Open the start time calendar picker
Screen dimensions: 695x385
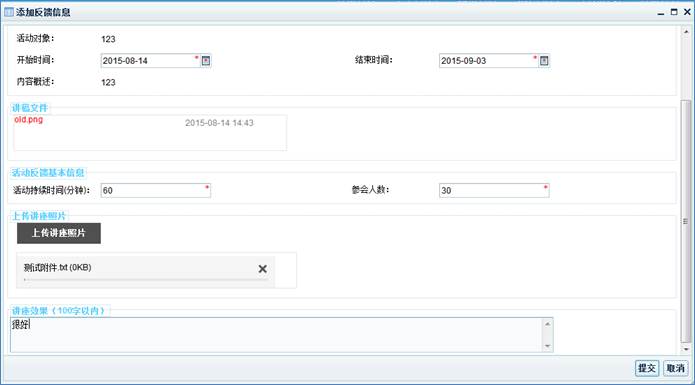click(x=206, y=61)
